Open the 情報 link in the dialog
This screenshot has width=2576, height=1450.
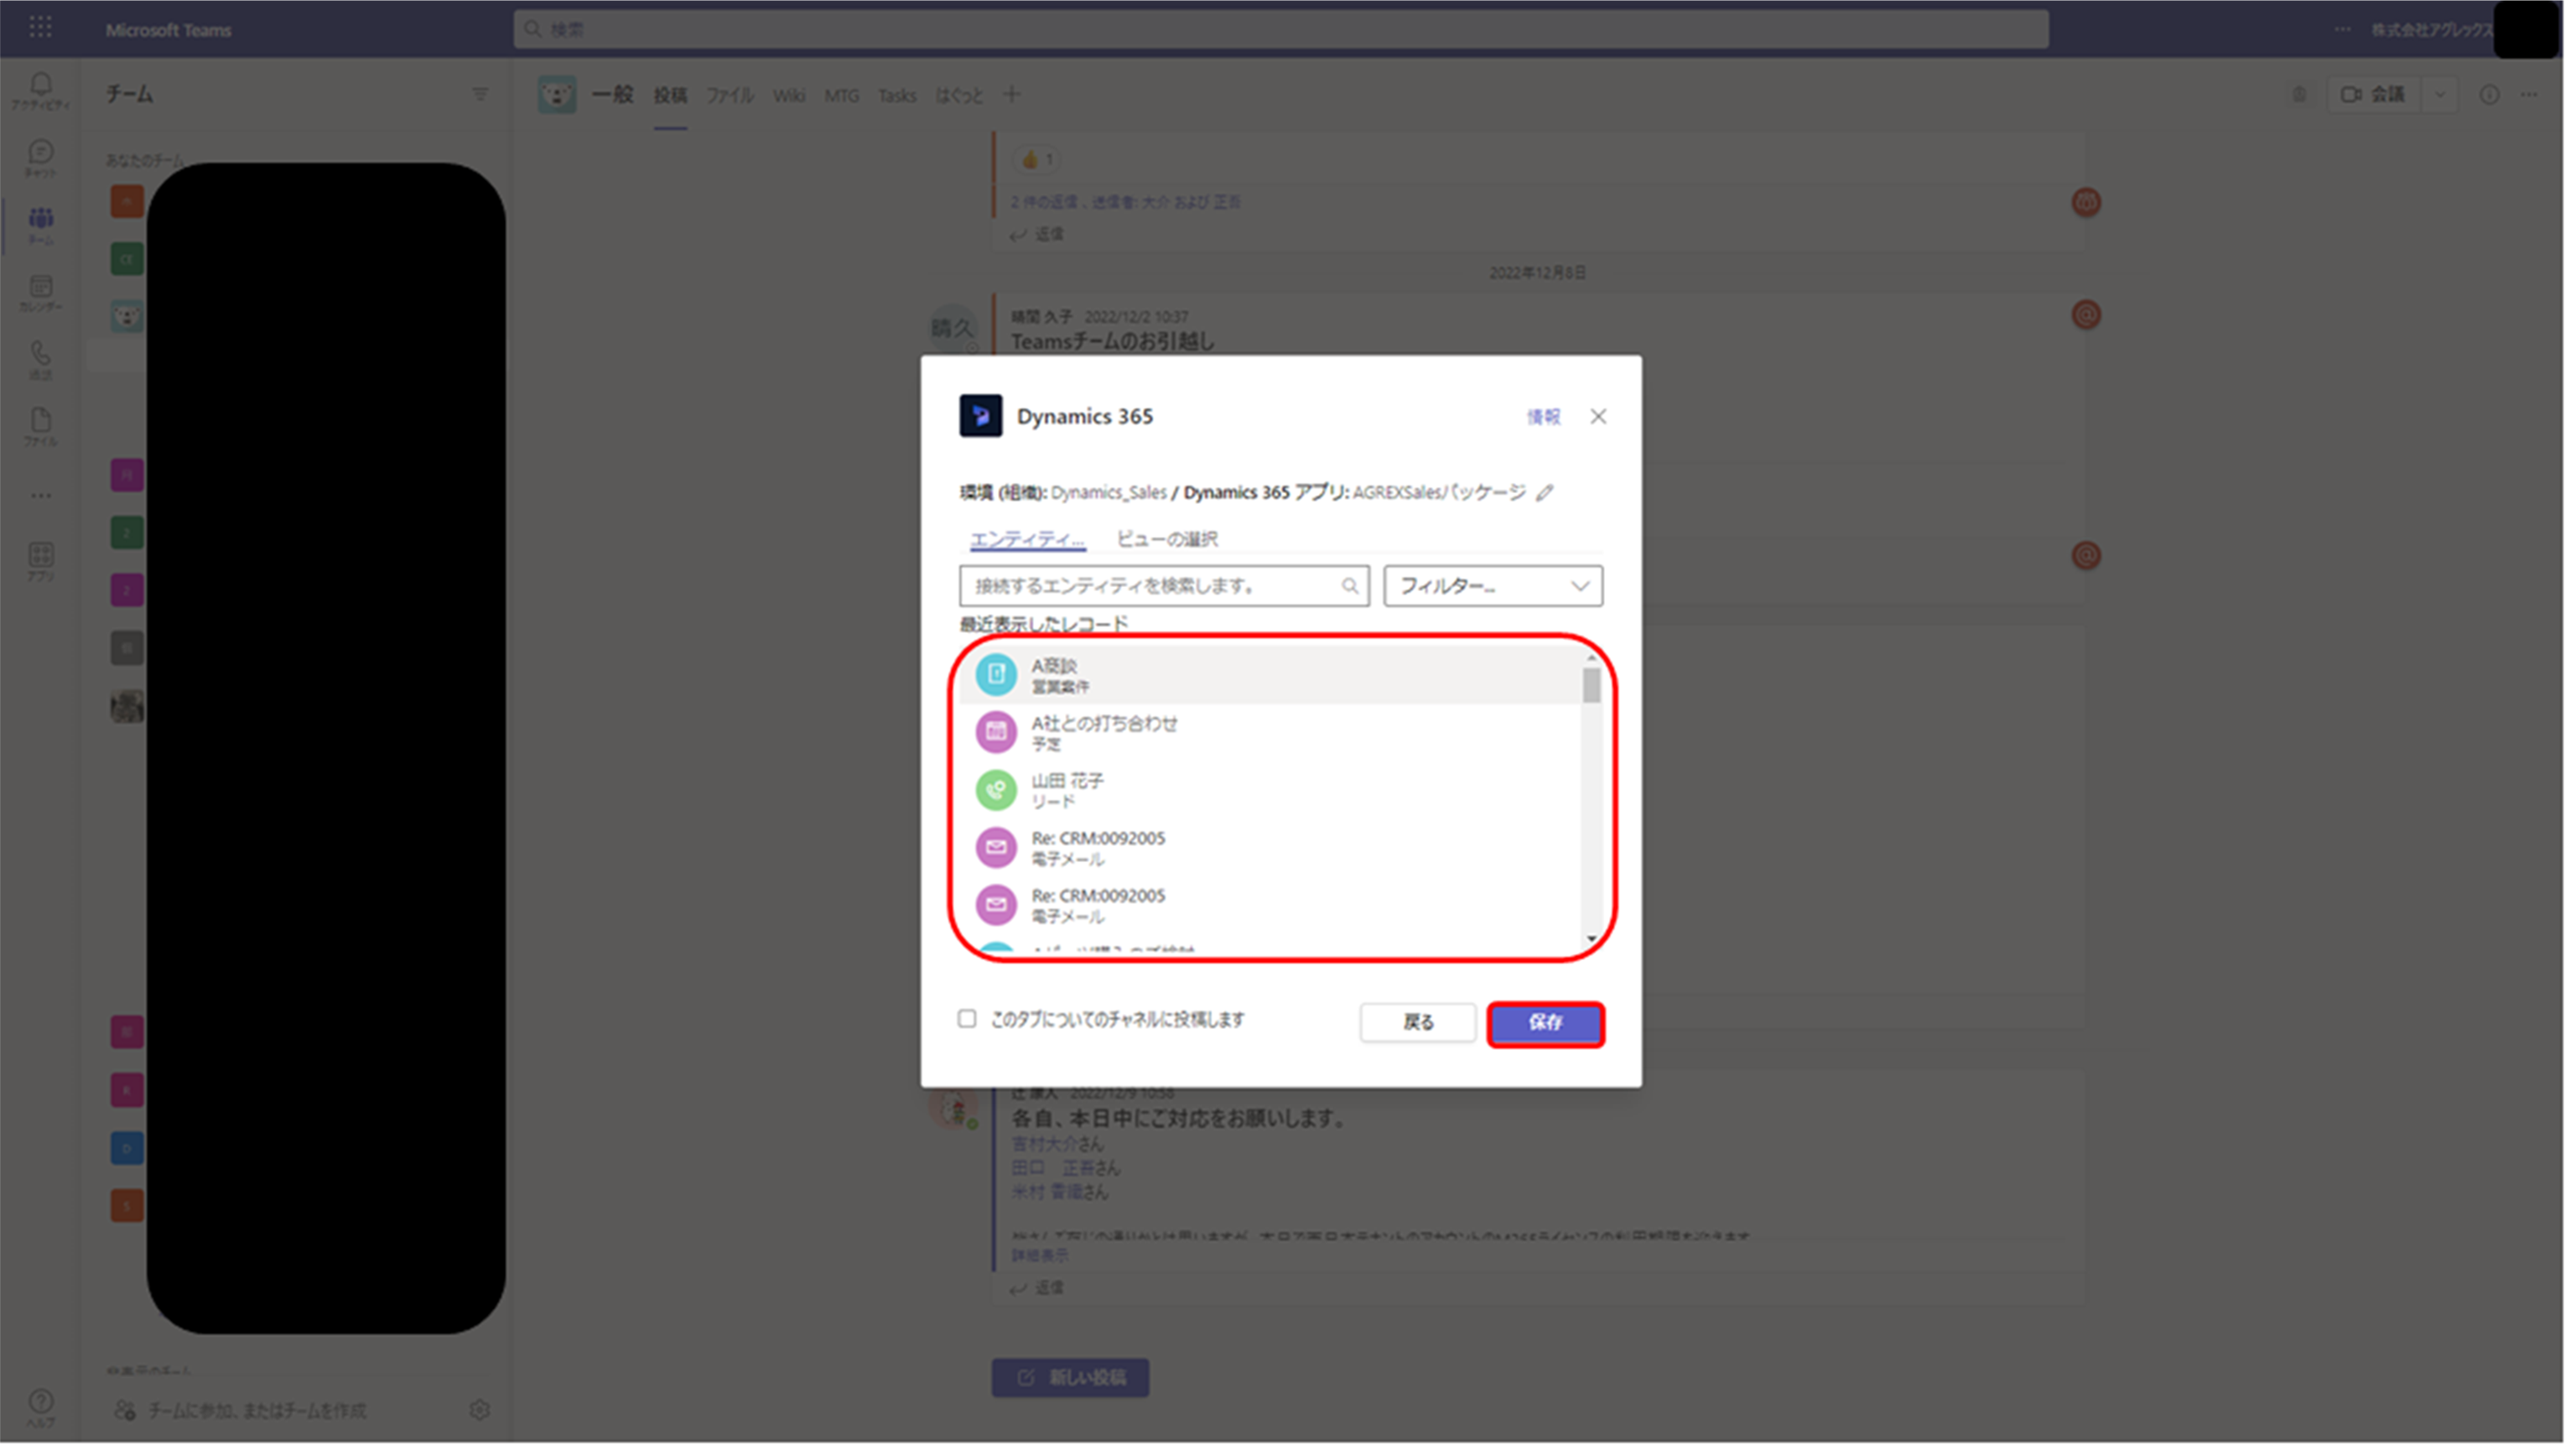click(1544, 417)
